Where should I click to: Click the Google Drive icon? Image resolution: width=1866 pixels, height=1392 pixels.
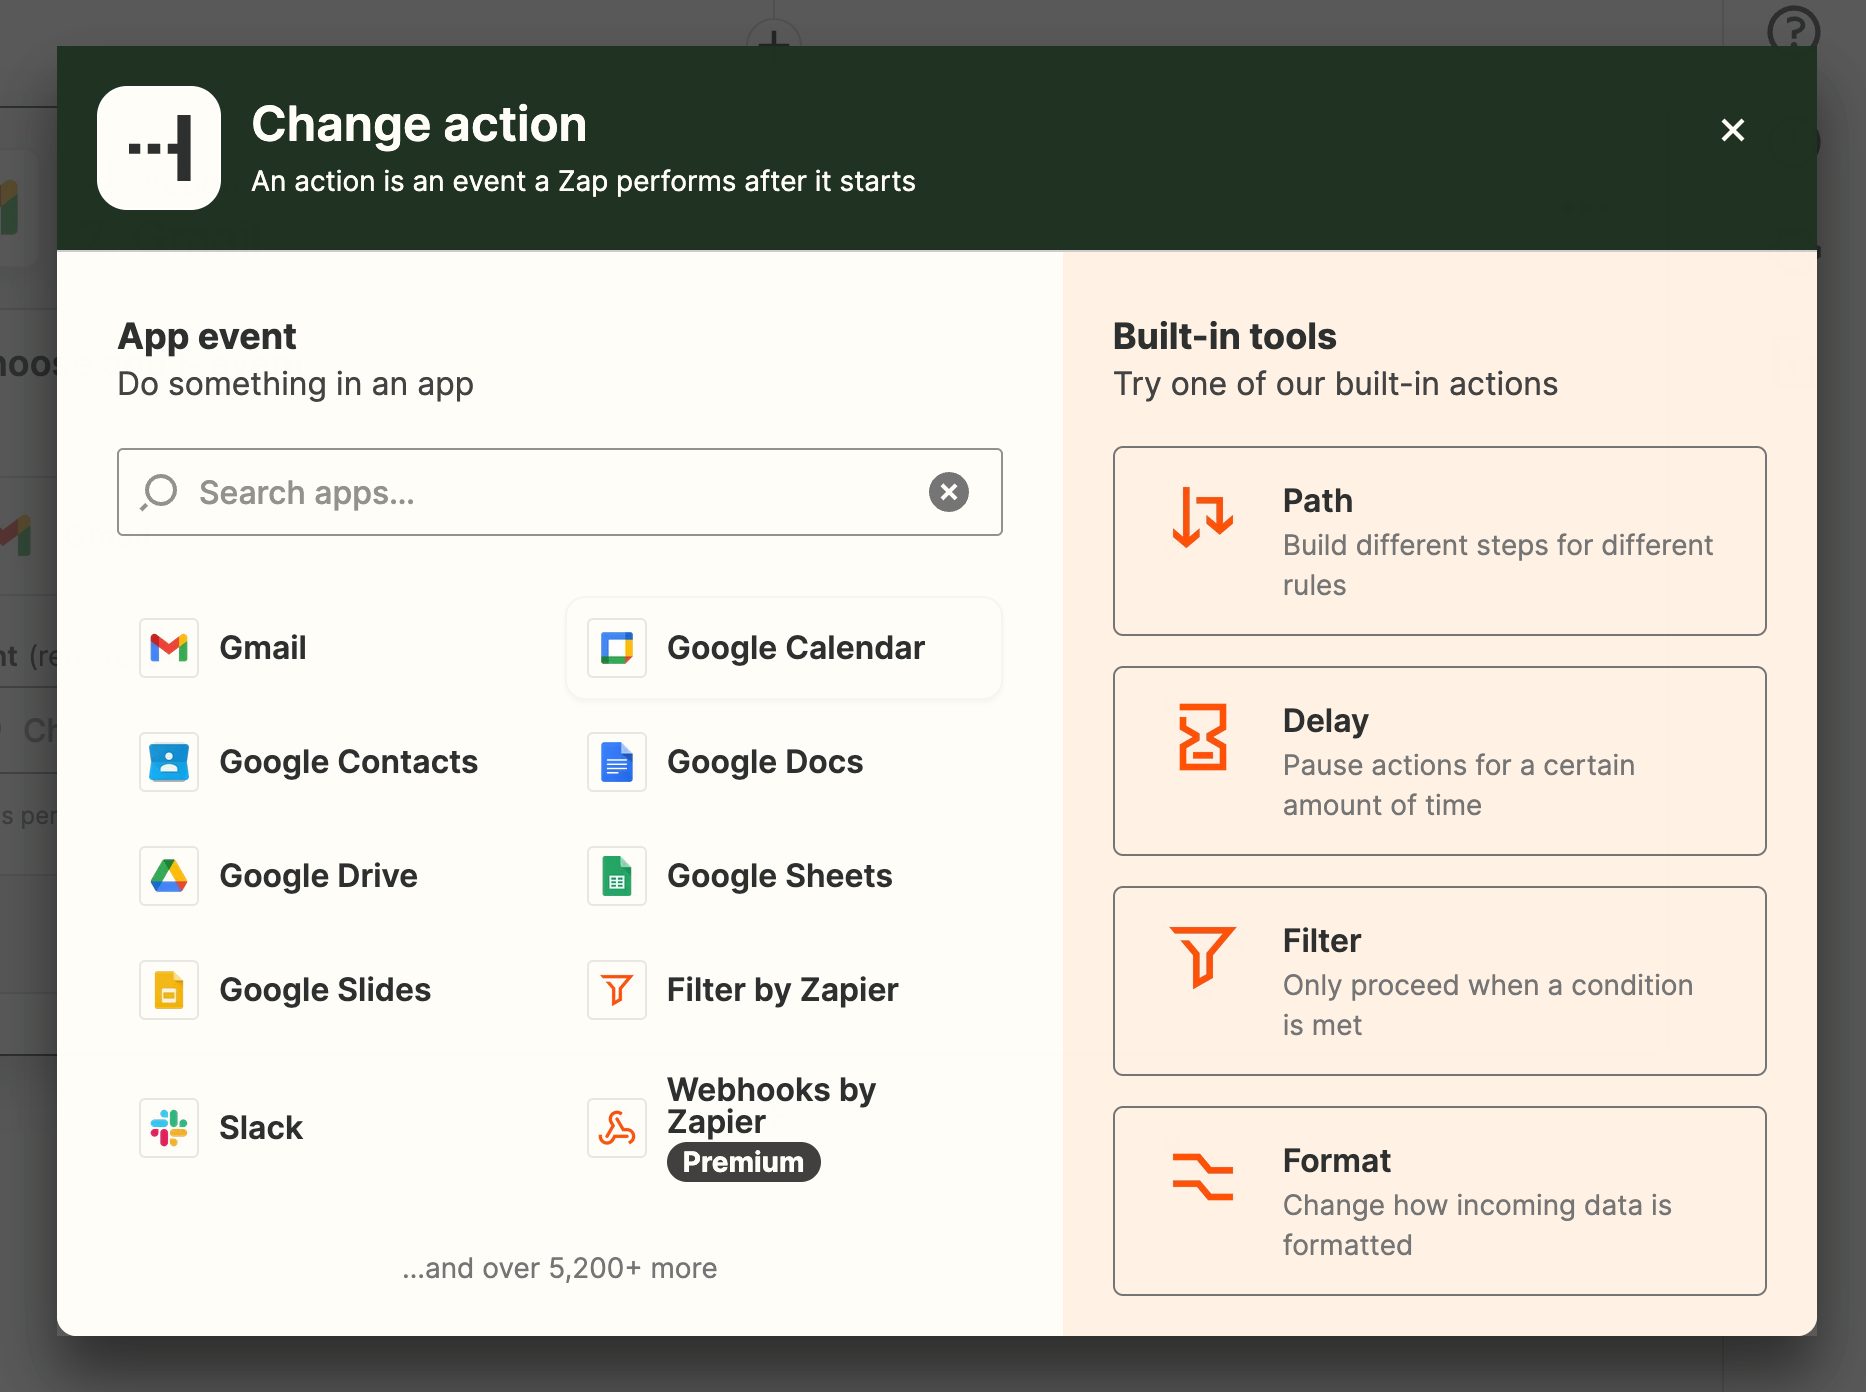point(169,876)
